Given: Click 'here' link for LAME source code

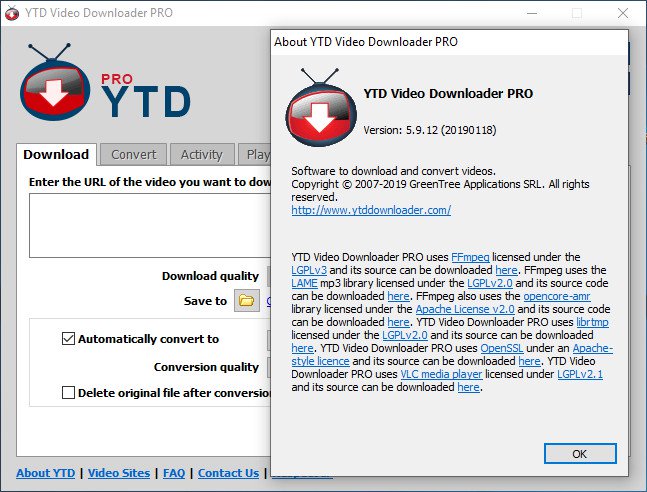Looking at the screenshot, I should coord(398,296).
